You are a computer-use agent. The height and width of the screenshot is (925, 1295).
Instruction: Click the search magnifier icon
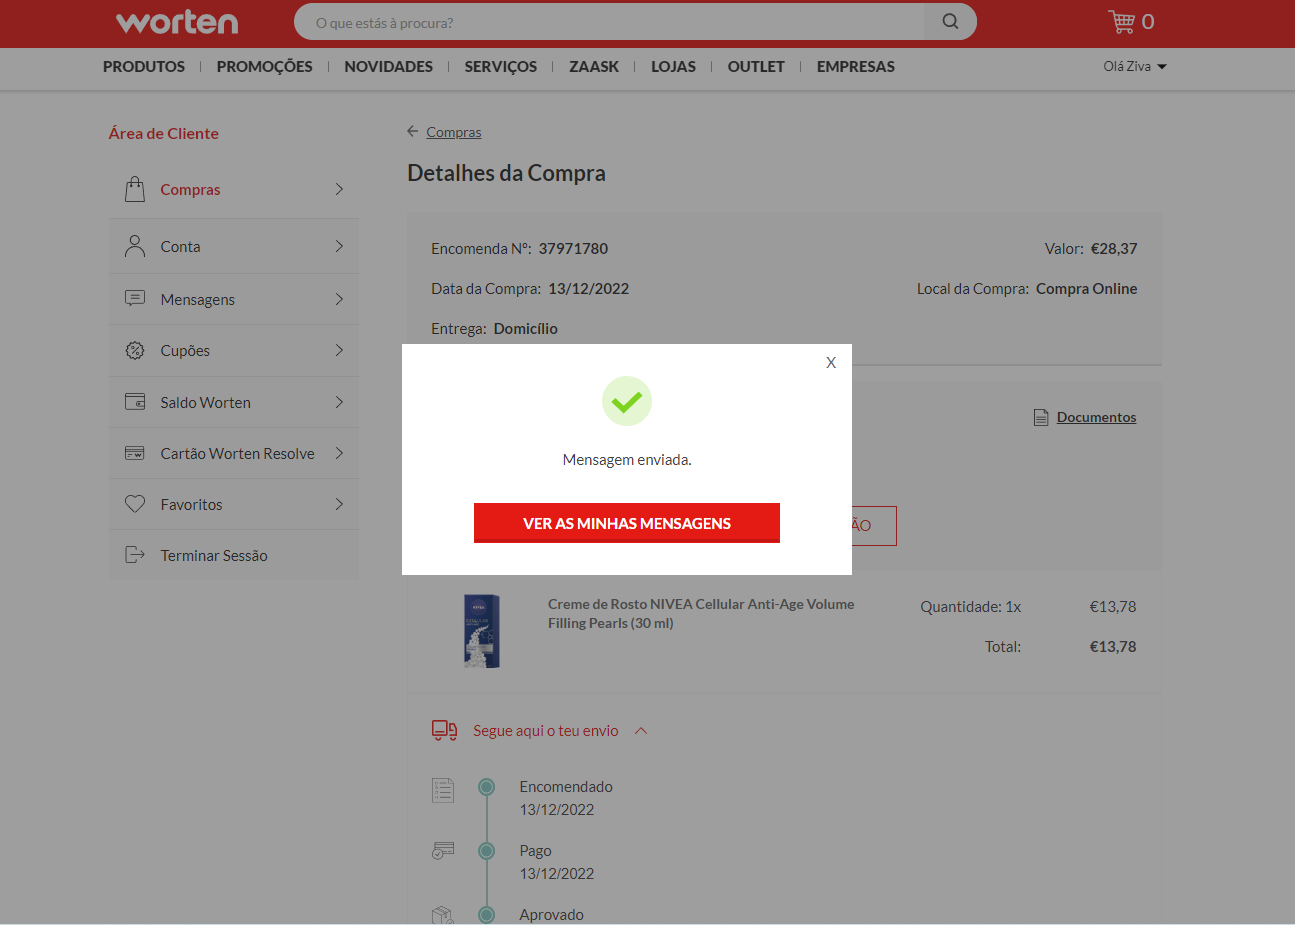950,22
